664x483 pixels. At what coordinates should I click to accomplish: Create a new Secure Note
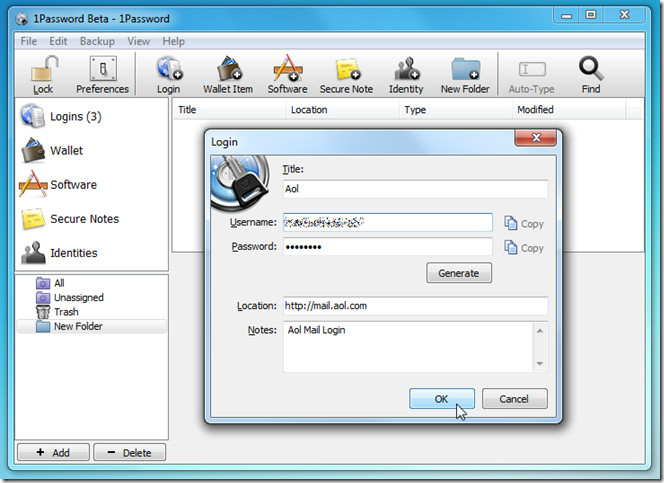pyautogui.click(x=346, y=75)
